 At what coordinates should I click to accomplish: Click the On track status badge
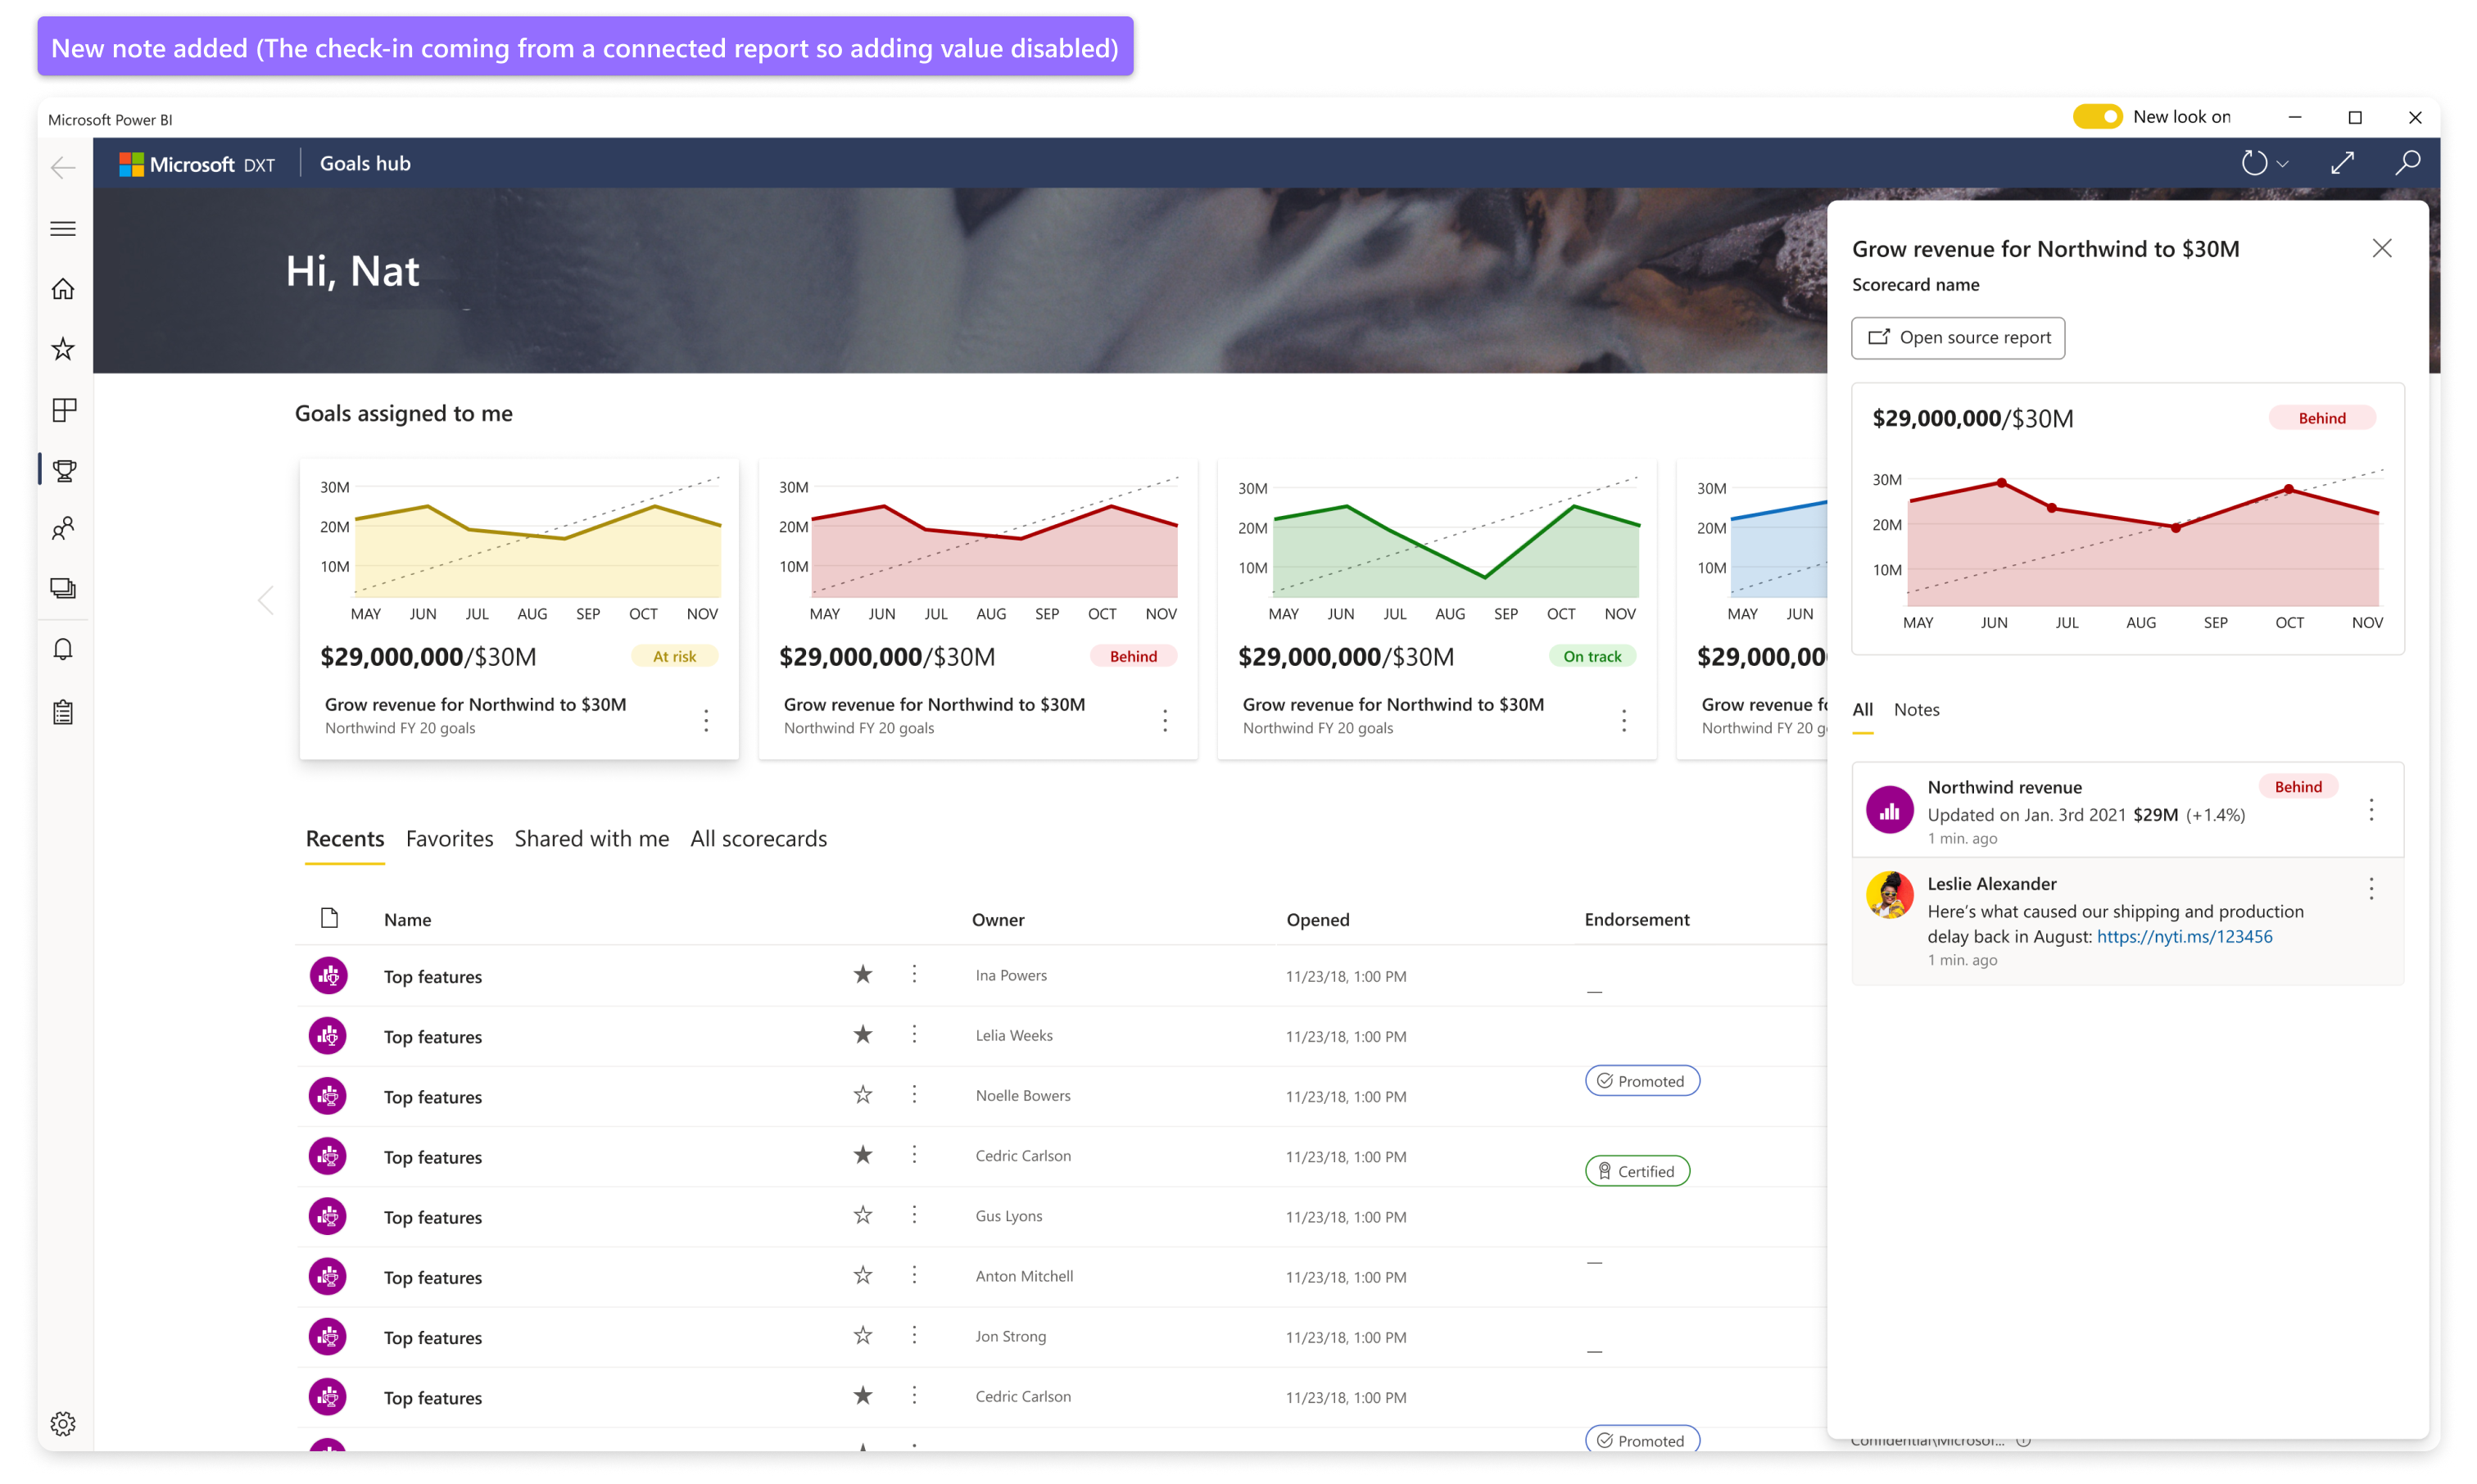(1592, 656)
